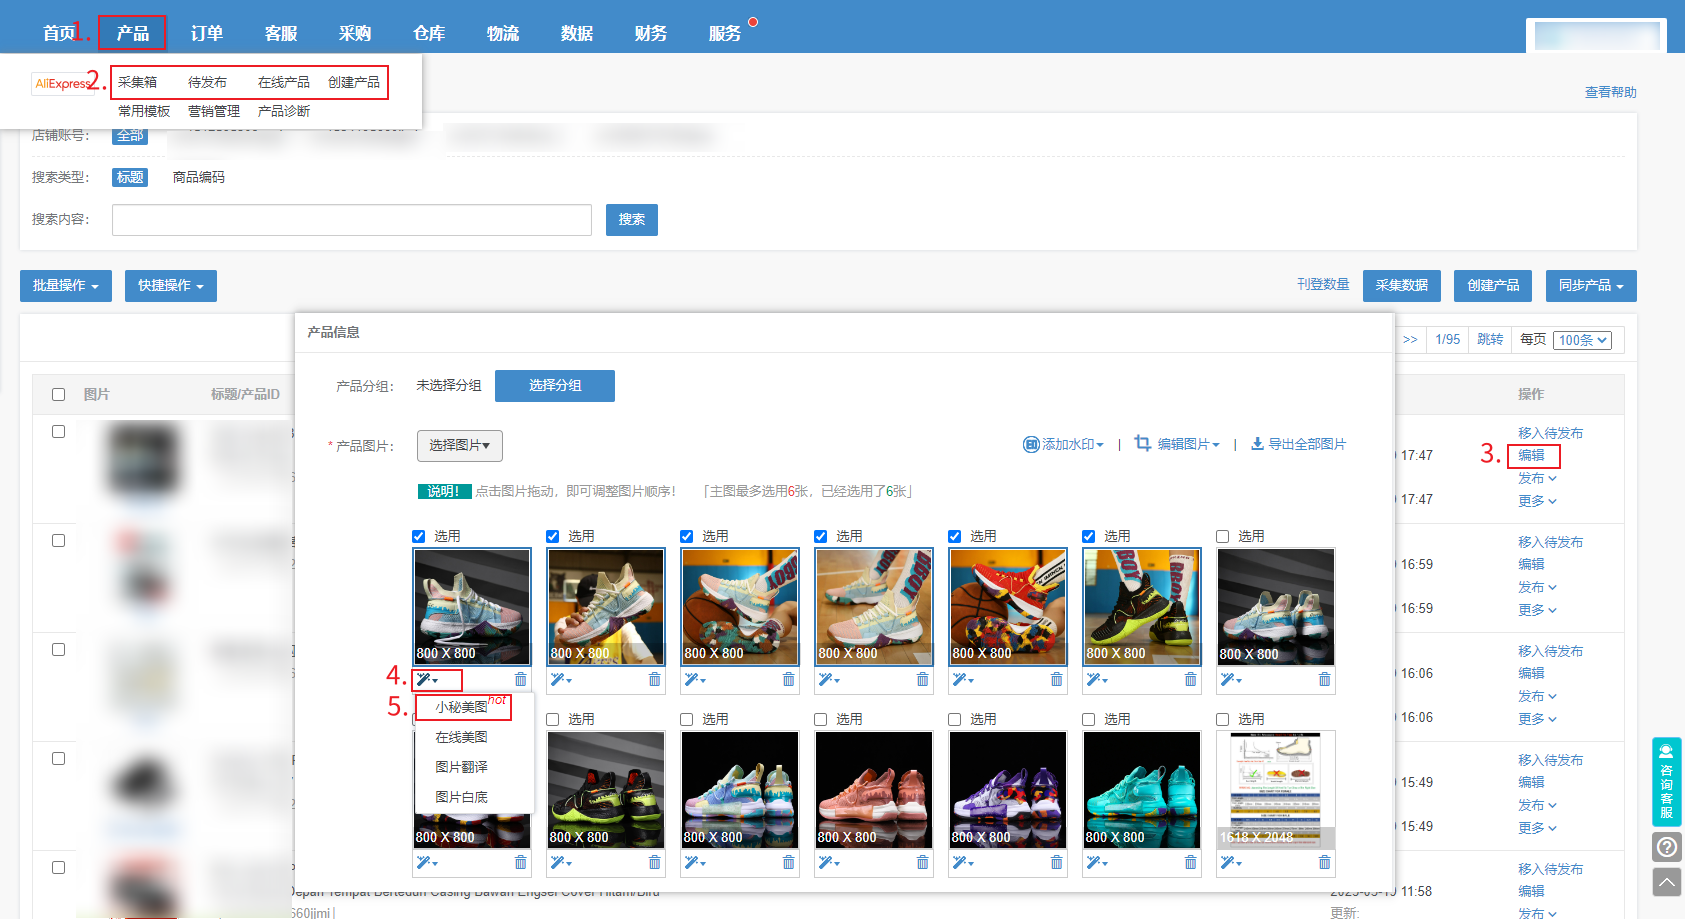Click the 搜索 button
The width and height of the screenshot is (1685, 919).
(x=632, y=220)
